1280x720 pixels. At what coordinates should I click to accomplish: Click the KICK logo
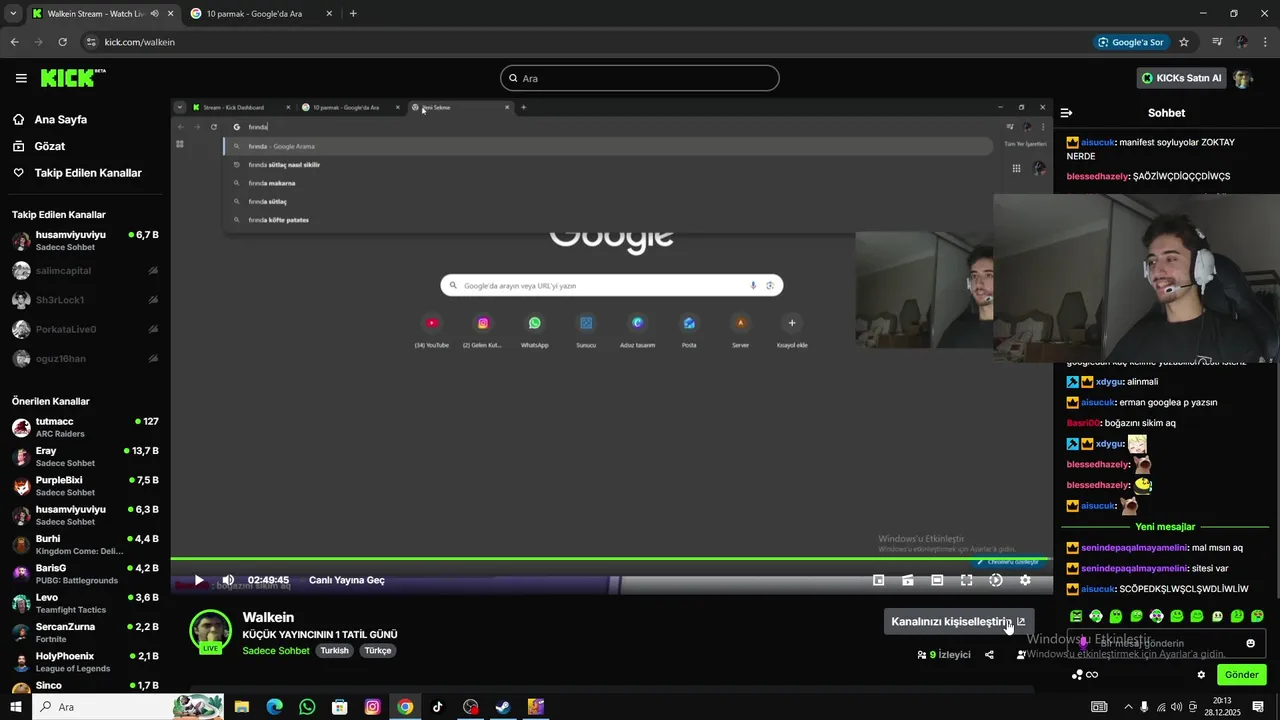(73, 78)
